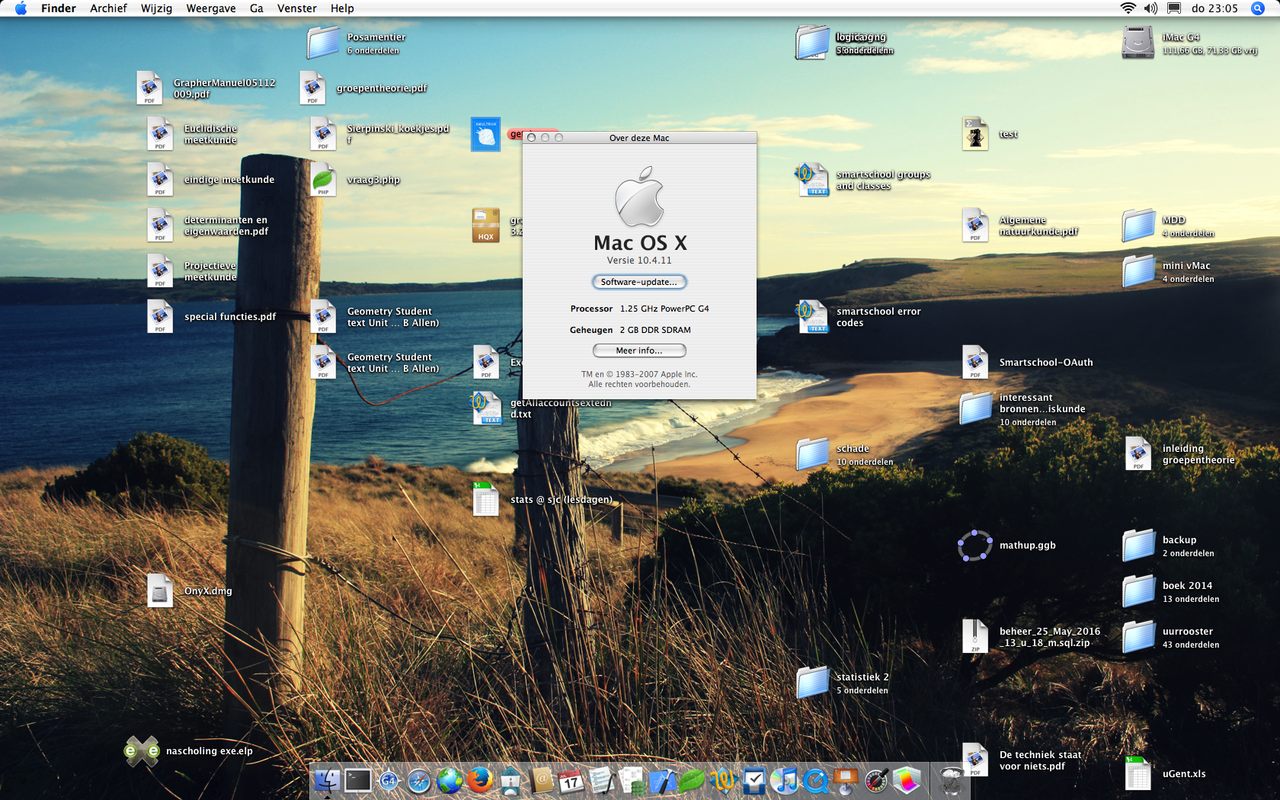Select the stats @ sjc (lesdagen) spreadsheet

486,499
